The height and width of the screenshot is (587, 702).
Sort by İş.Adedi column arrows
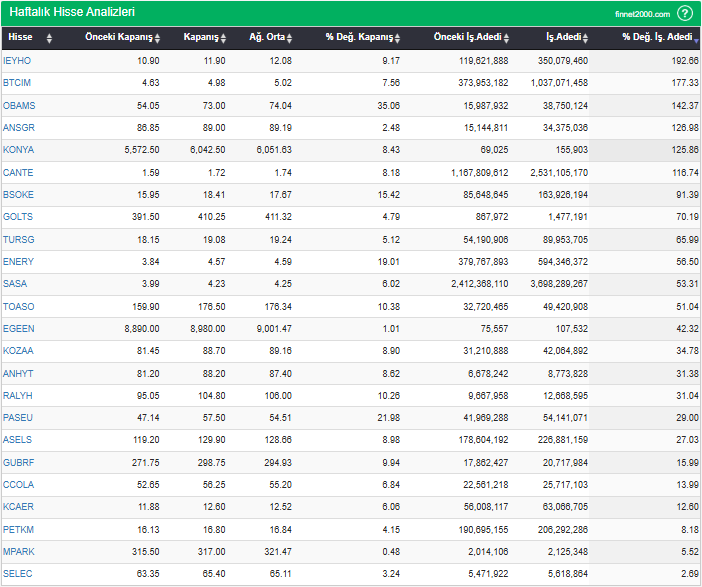[585, 39]
